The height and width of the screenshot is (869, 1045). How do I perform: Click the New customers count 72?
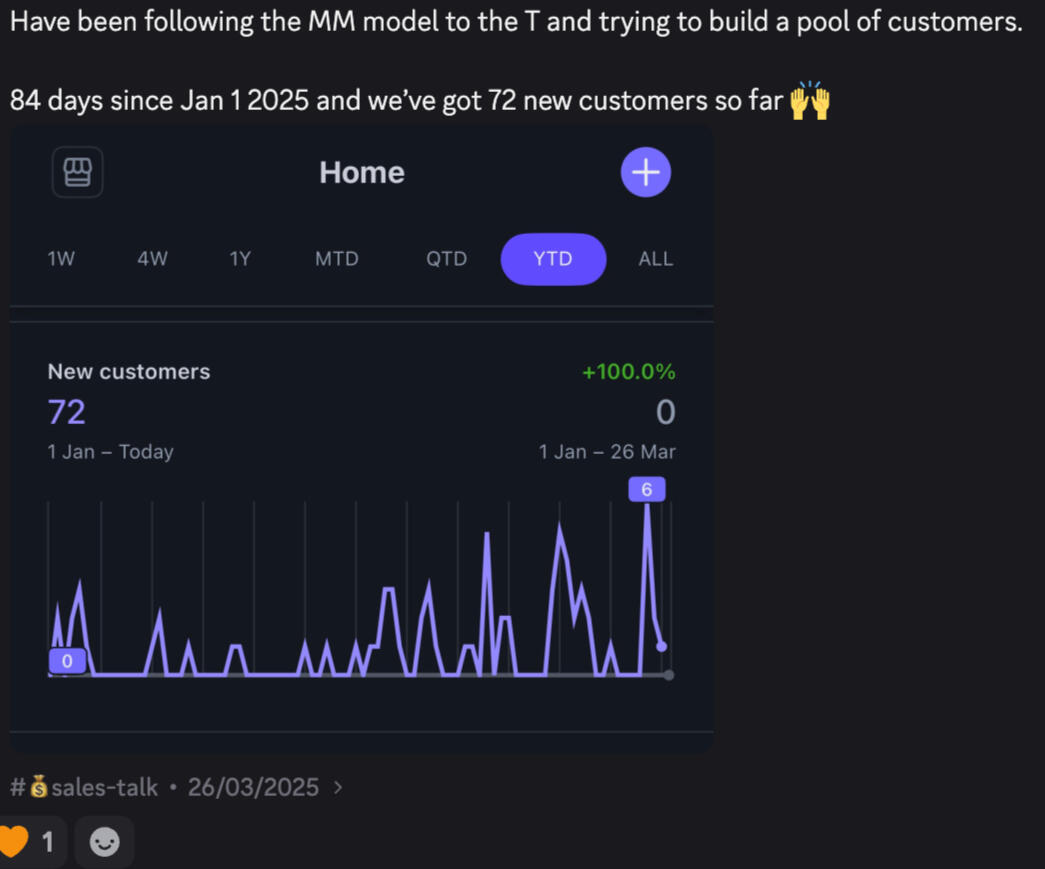click(x=67, y=412)
